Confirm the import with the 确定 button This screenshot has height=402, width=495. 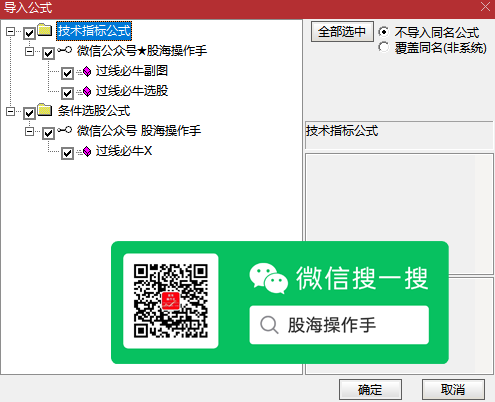(x=370, y=389)
